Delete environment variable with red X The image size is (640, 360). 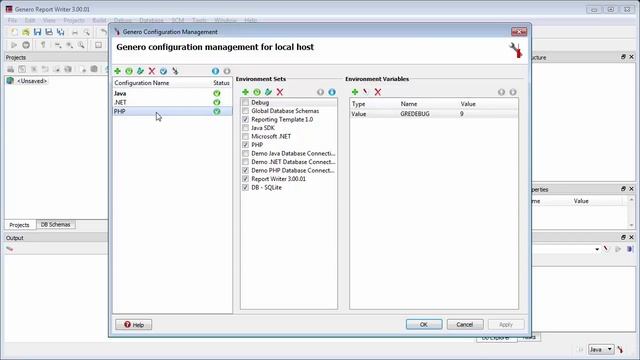tap(378, 92)
